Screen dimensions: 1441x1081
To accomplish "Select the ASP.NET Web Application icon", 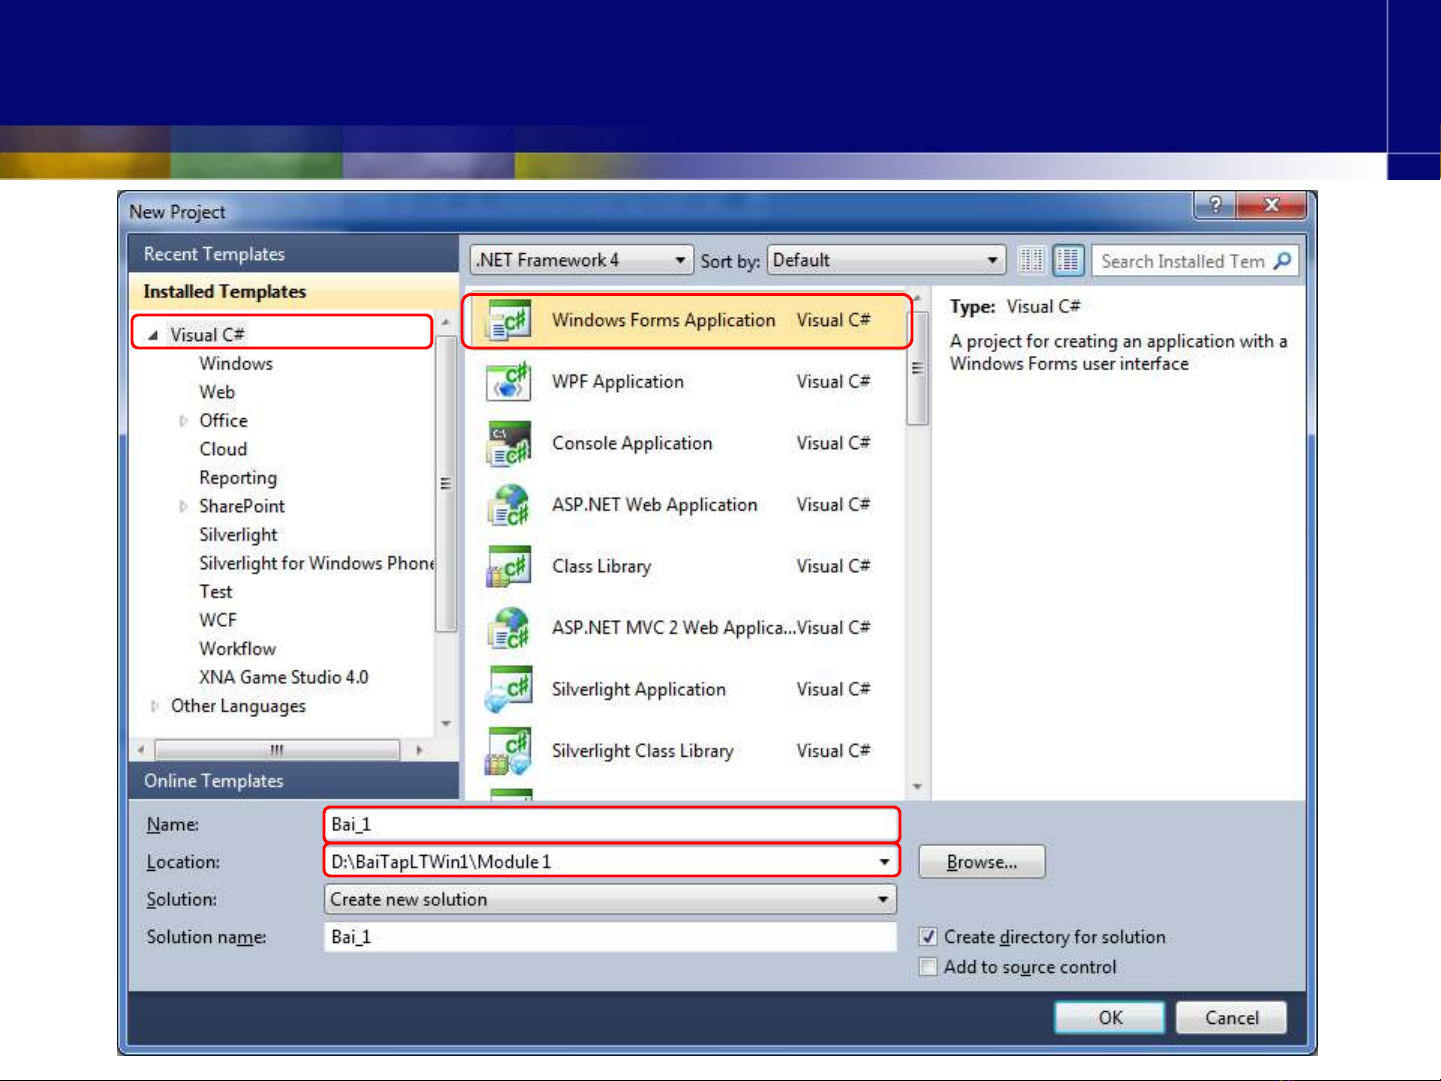I will [508, 505].
